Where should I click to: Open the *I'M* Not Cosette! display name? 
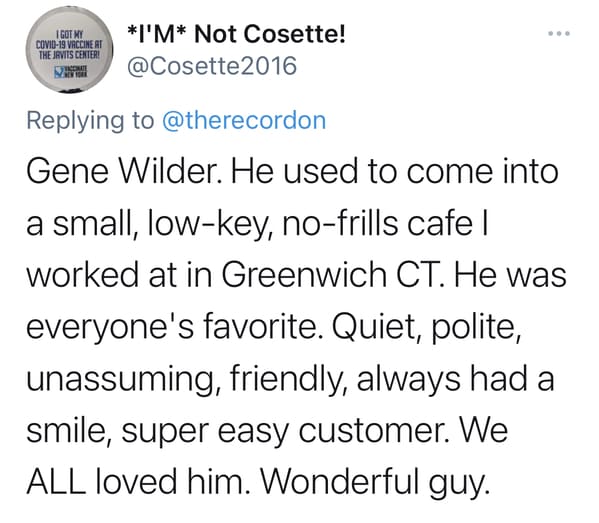[x=236, y=34]
